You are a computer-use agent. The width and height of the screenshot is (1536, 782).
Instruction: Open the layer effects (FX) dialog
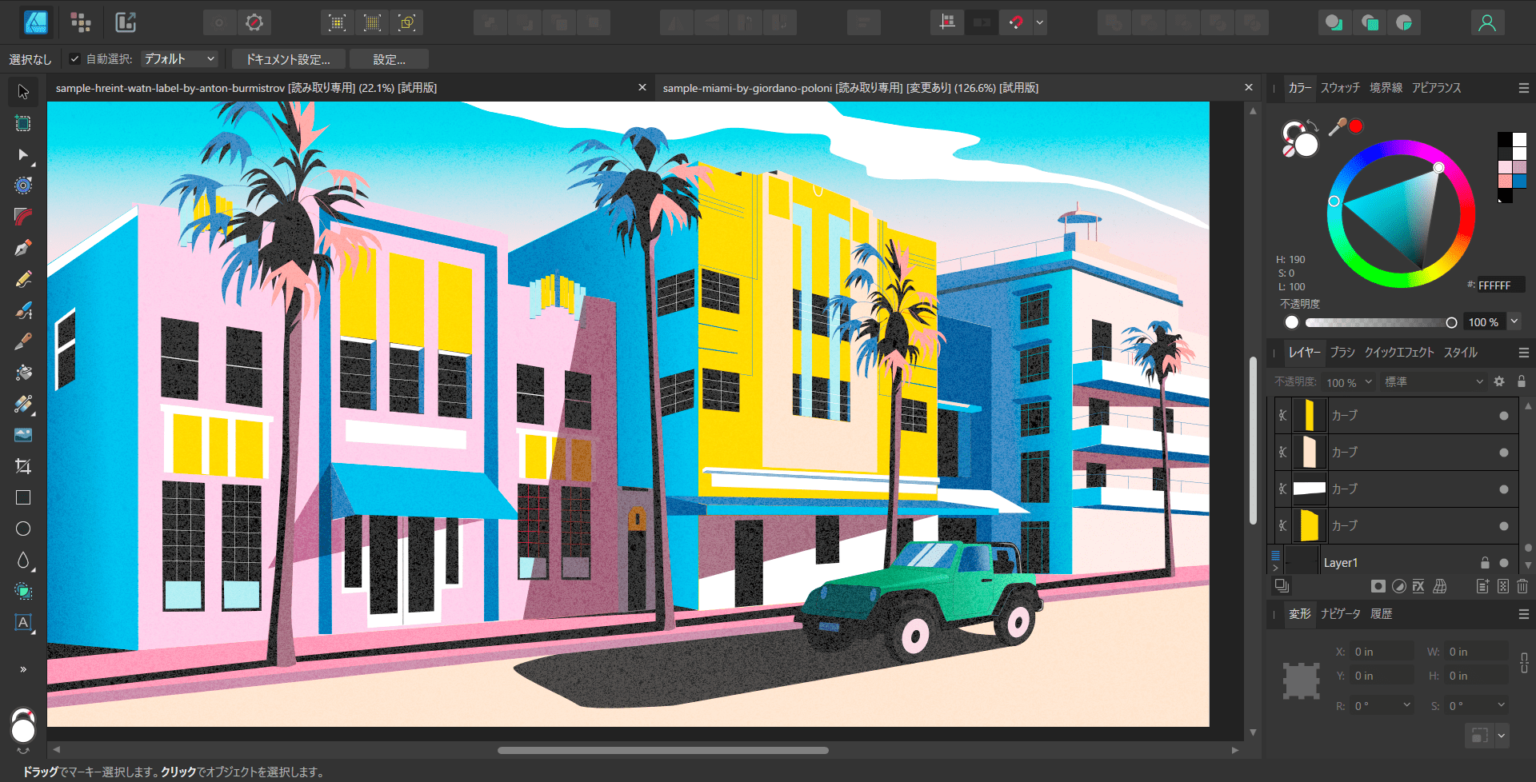click(x=1420, y=586)
